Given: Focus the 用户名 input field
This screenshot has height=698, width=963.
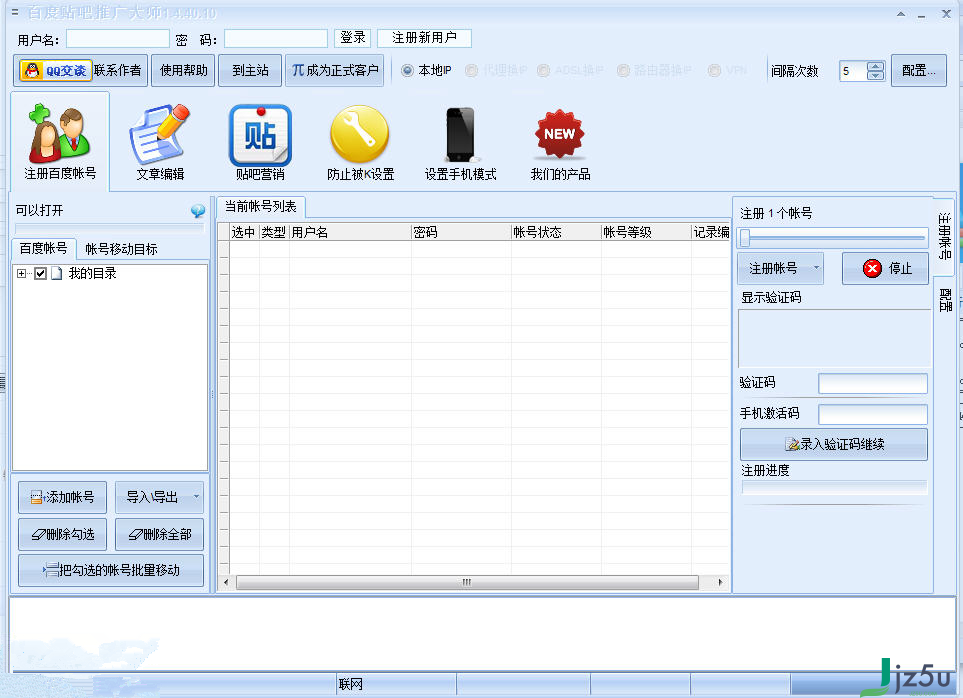Looking at the screenshot, I should (118, 39).
